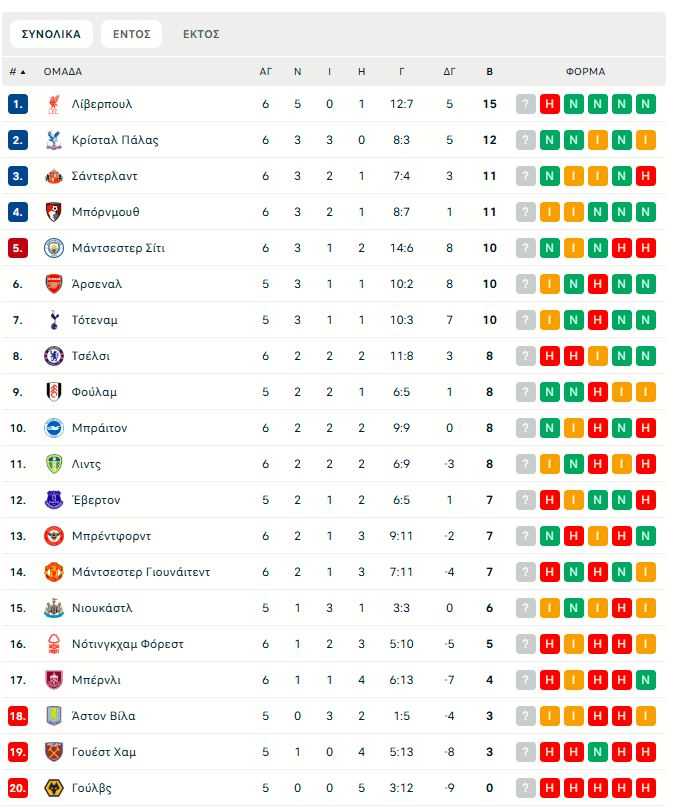Click the Chelsea club crest icon
Screen dimensions: 676x811
coord(54,356)
